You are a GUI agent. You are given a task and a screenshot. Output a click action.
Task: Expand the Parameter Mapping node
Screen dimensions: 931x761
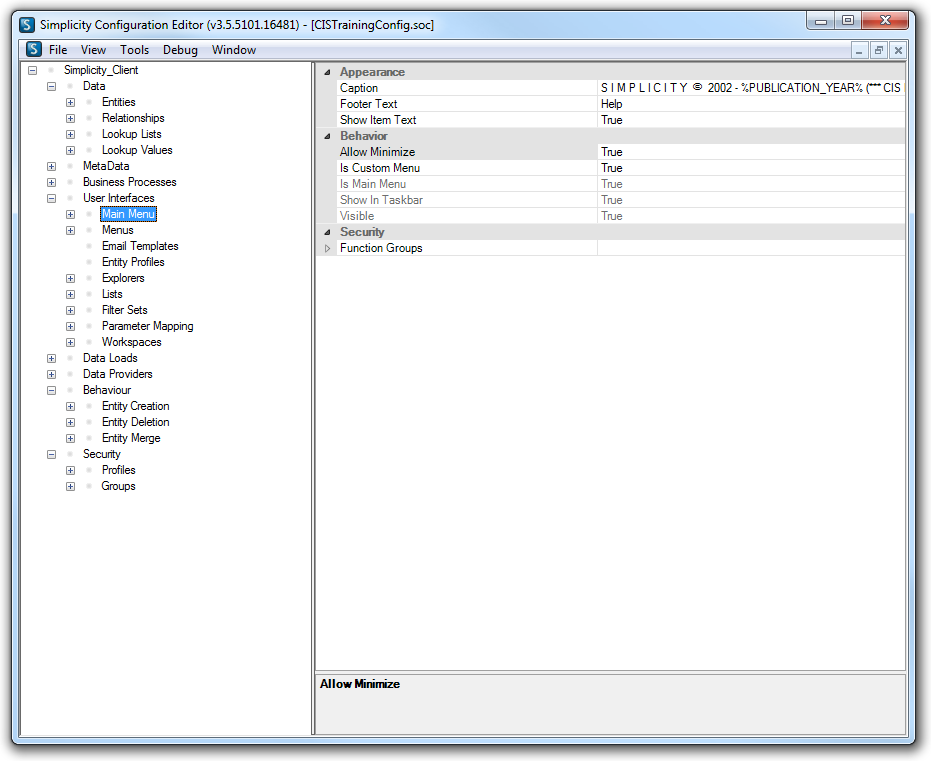coord(71,326)
